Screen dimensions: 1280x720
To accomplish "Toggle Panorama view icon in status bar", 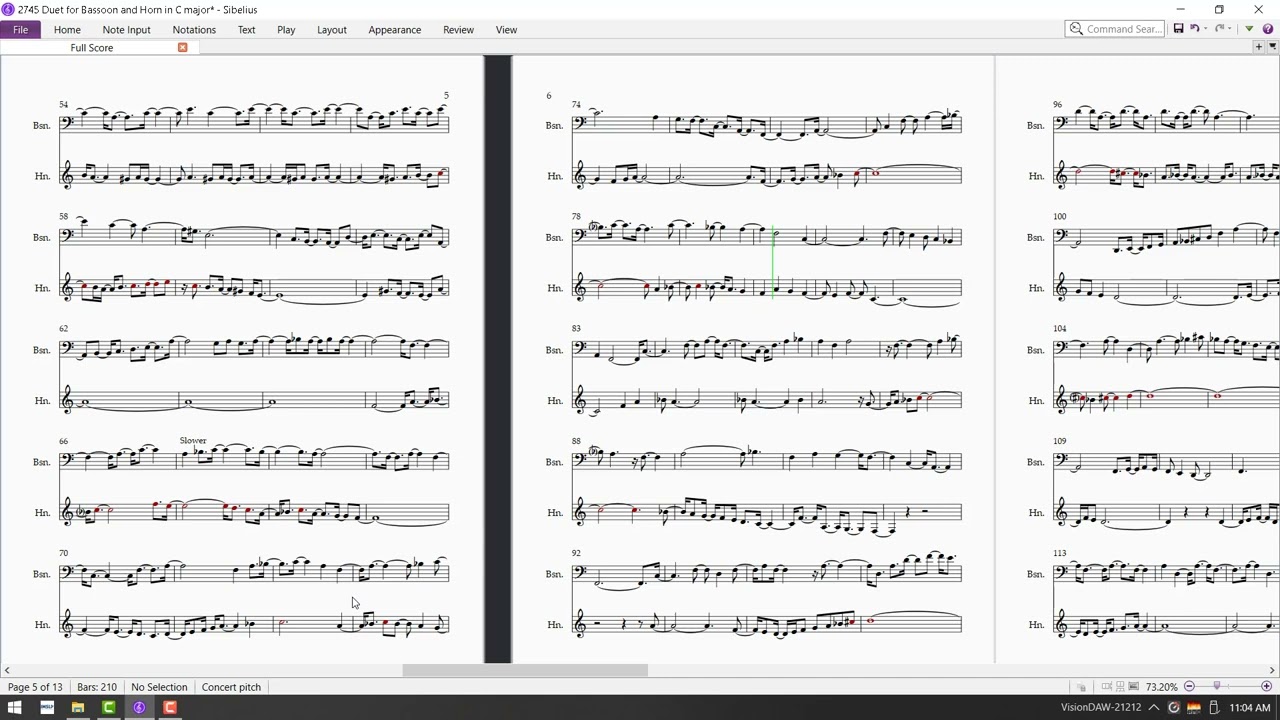I will [1133, 687].
